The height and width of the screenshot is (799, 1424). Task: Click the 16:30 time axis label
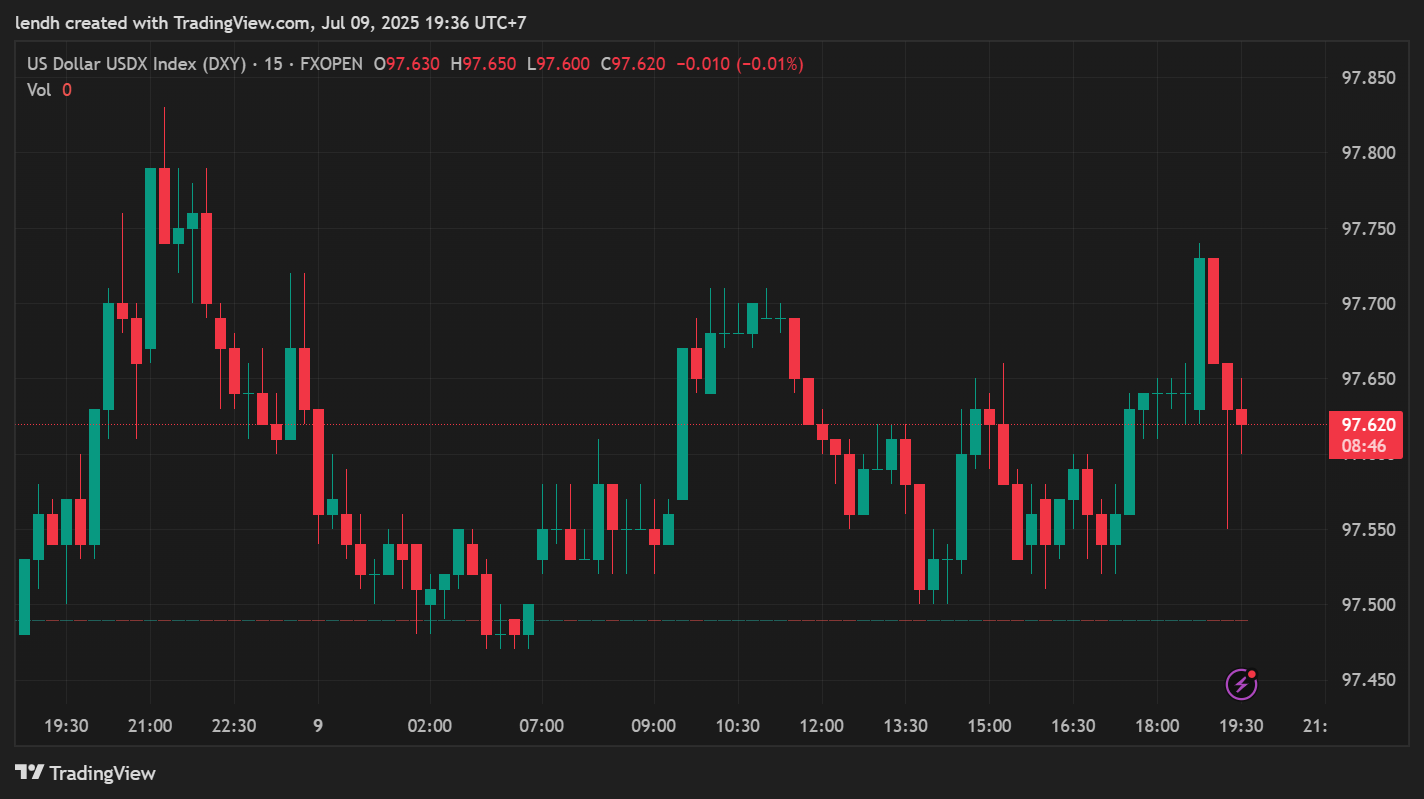pyautogui.click(x=1074, y=726)
